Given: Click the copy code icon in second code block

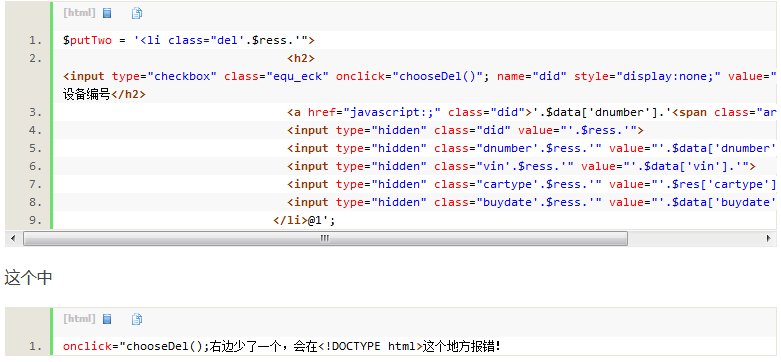Looking at the screenshot, I should (x=137, y=319).
